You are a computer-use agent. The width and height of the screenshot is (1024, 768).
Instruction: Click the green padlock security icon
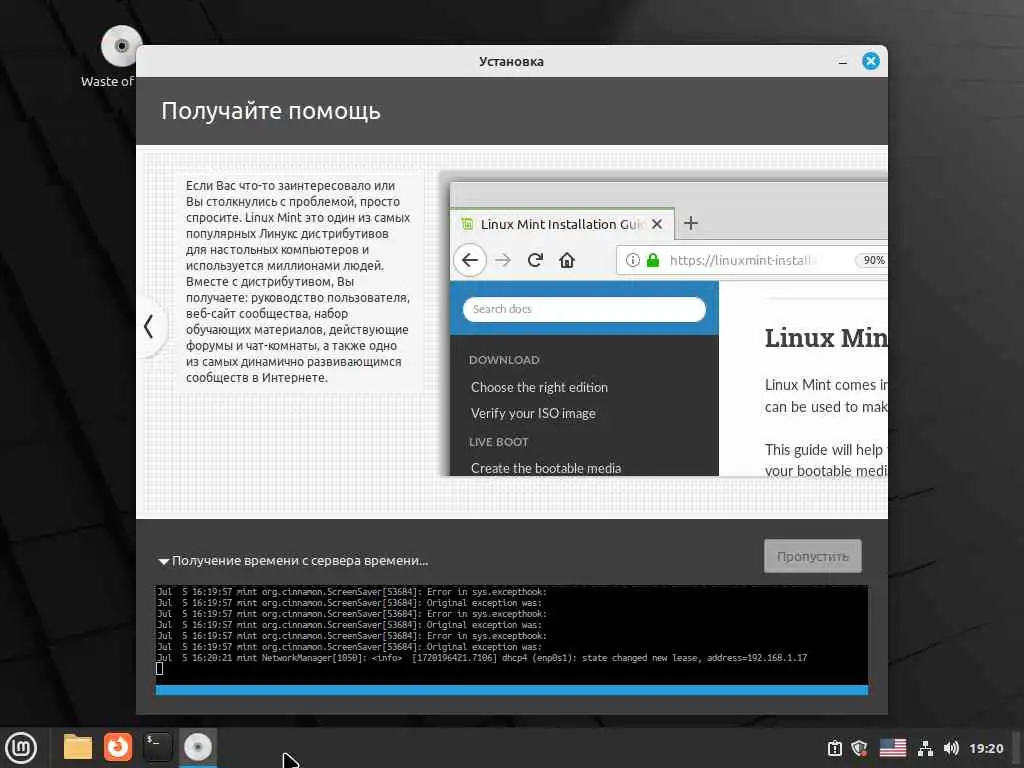coord(652,260)
